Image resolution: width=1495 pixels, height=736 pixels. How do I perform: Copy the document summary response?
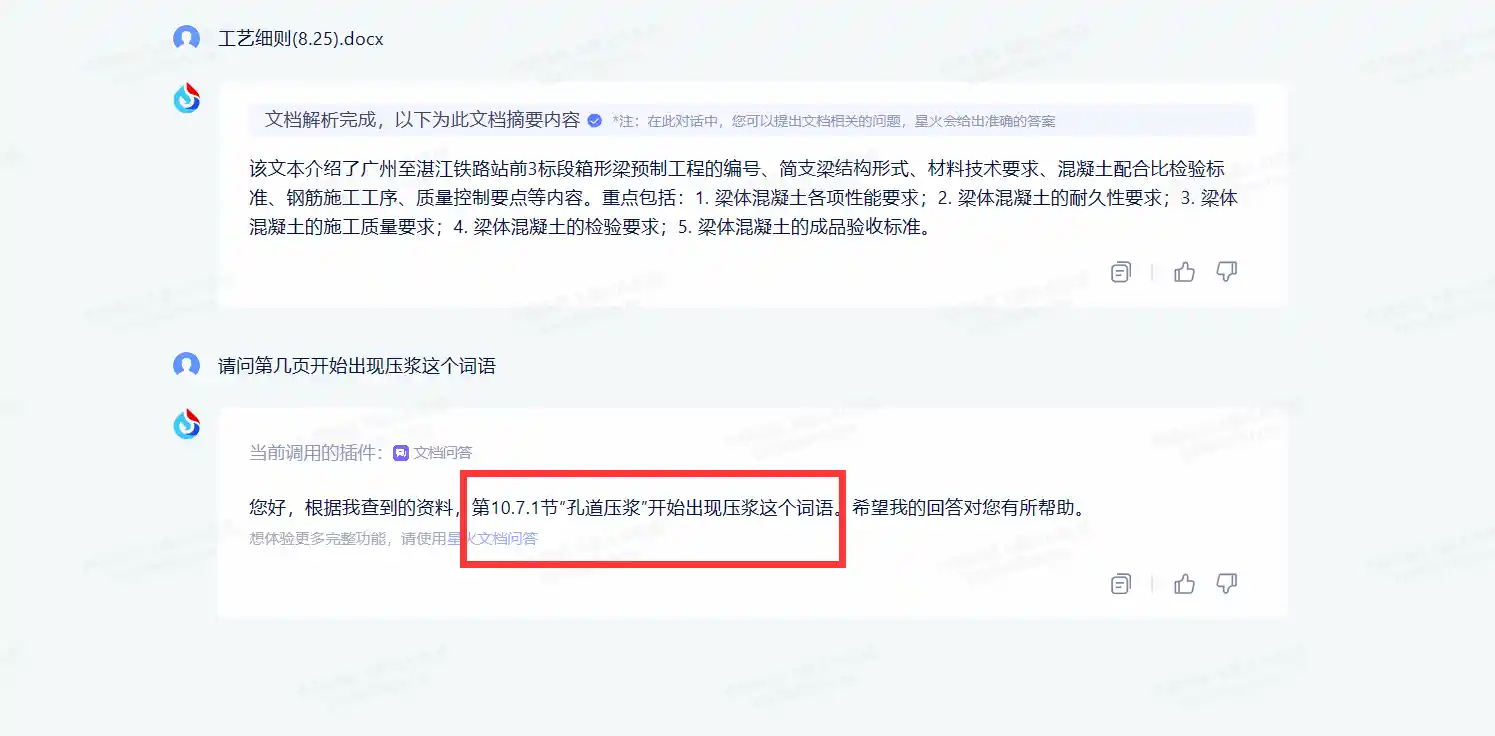pos(1121,272)
